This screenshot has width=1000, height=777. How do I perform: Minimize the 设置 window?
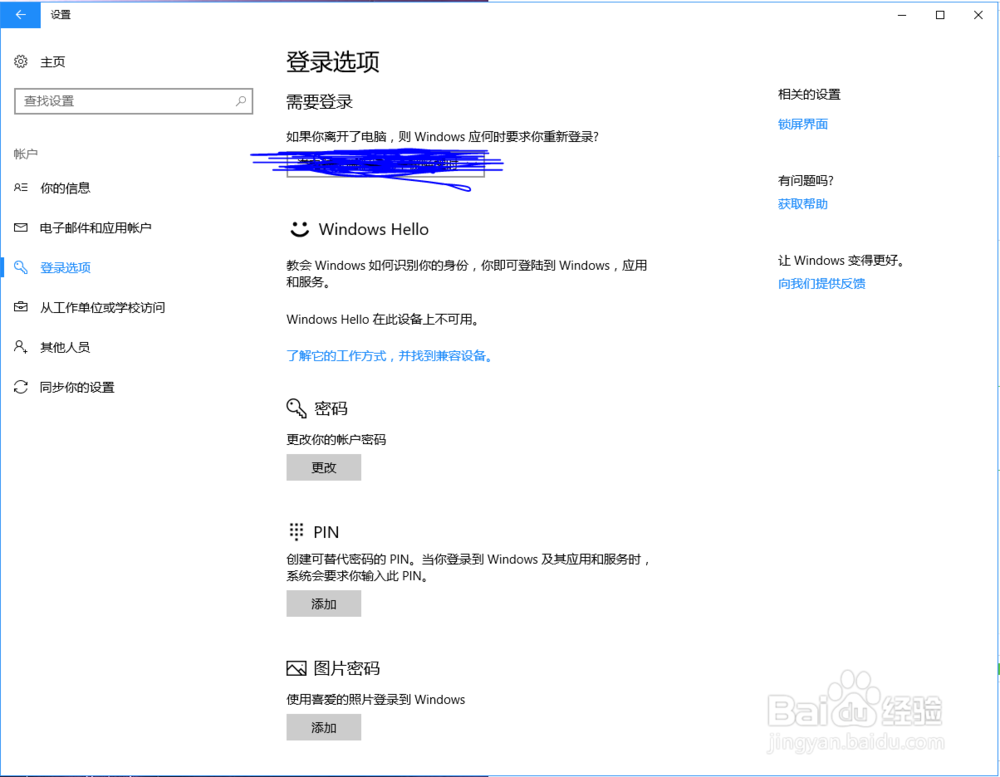click(x=902, y=15)
